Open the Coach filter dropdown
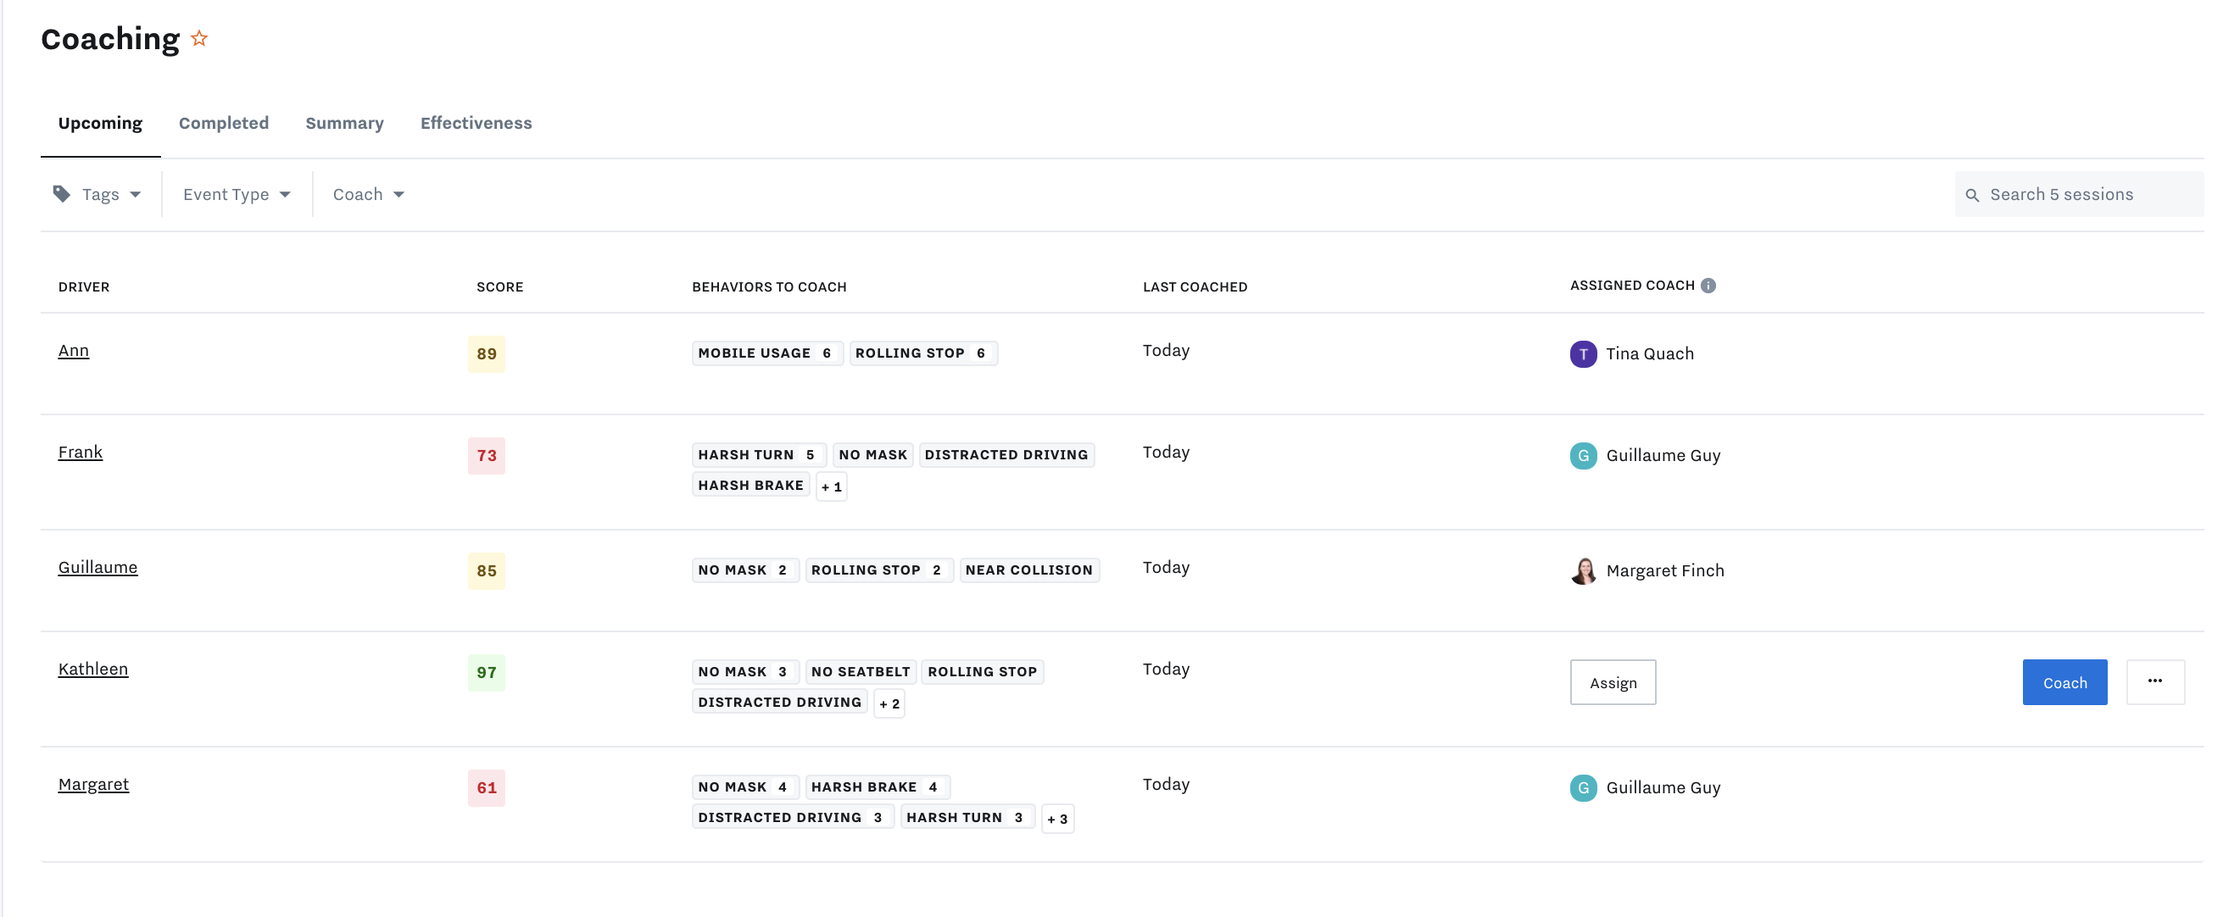The height and width of the screenshot is (917, 2240). [368, 194]
